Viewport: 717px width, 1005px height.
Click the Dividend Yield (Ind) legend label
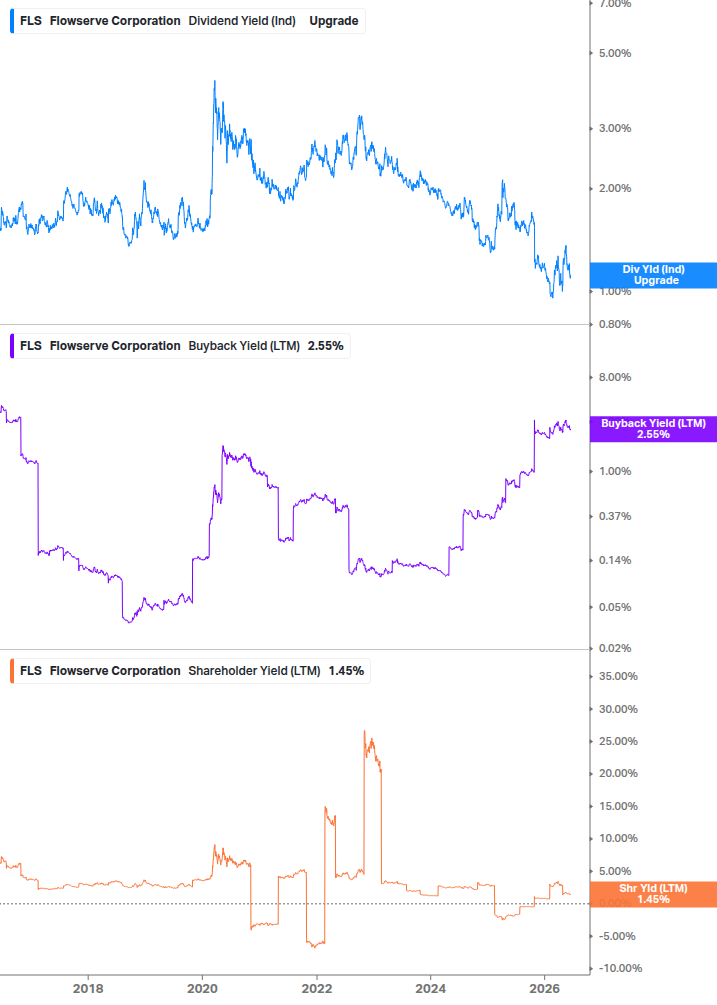click(242, 21)
